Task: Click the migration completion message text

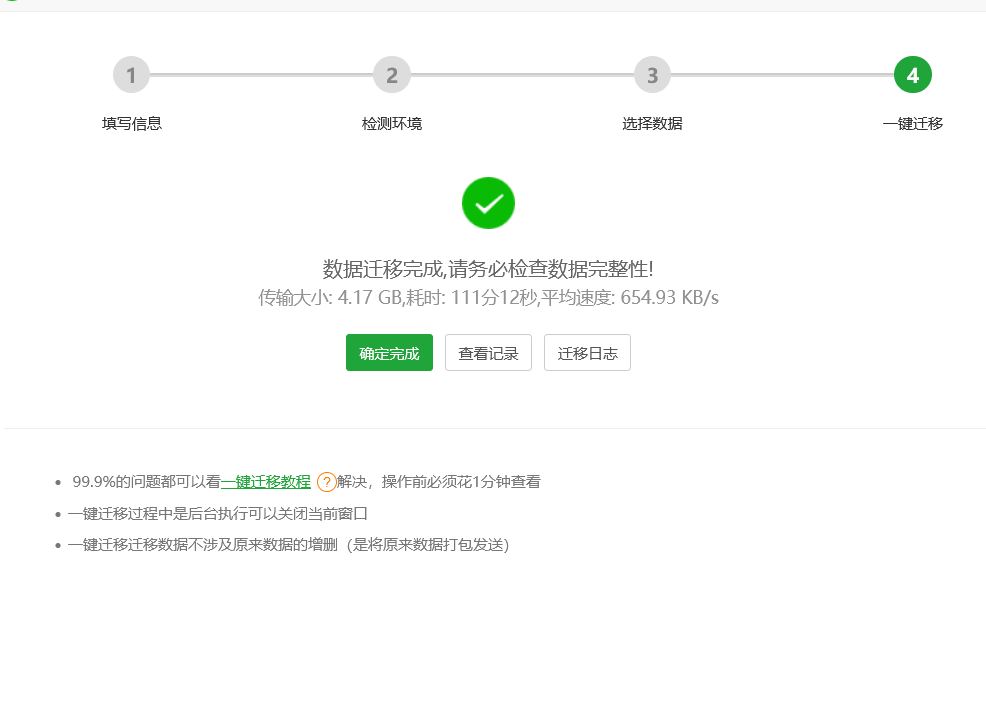Action: pos(487,267)
